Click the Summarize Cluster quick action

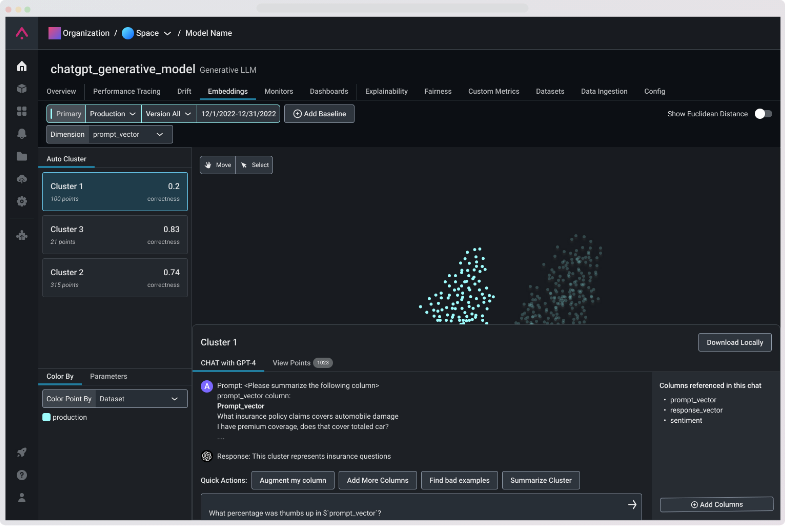point(541,480)
